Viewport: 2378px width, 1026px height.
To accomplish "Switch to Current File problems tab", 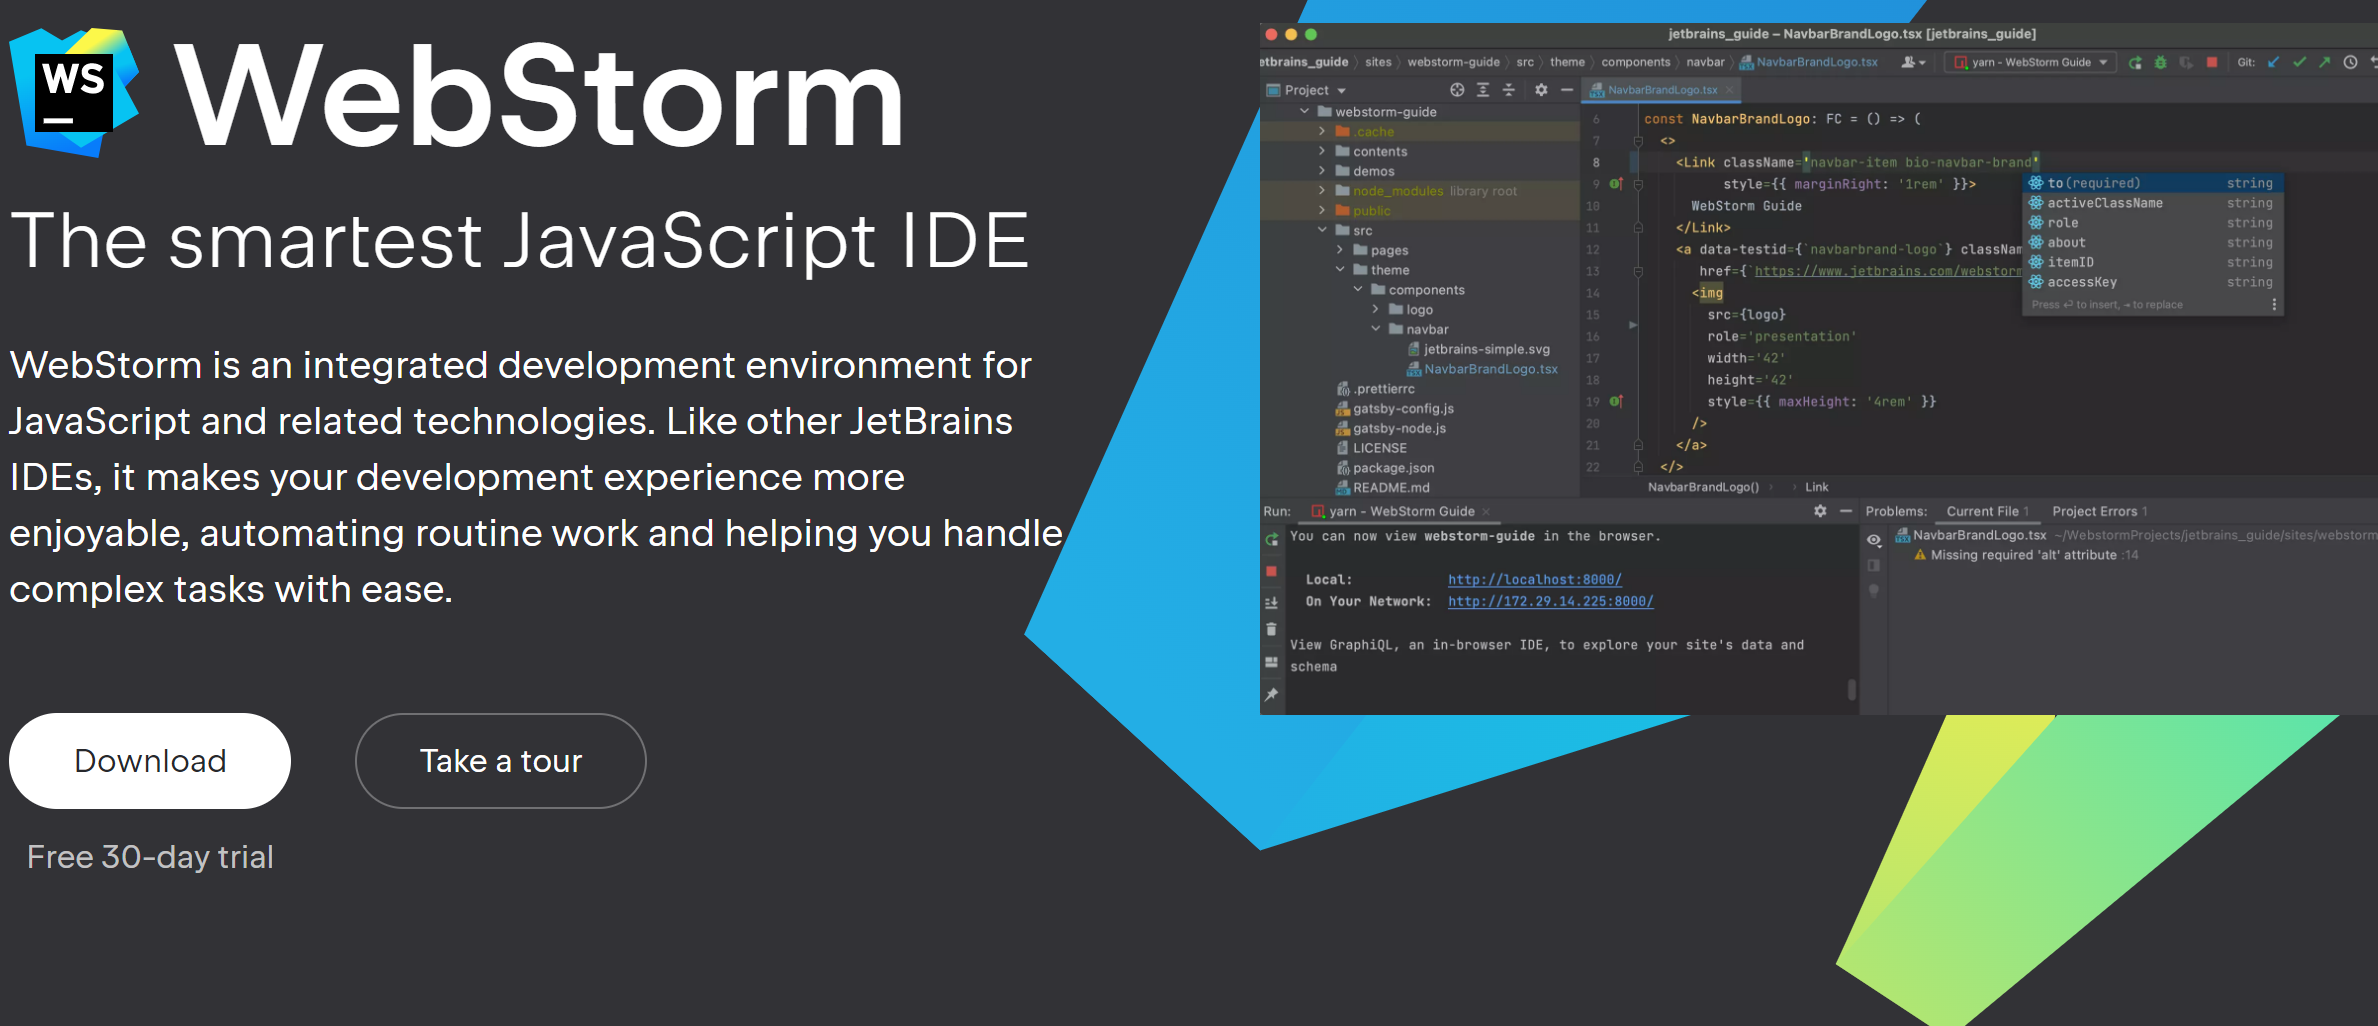I will click(1987, 511).
